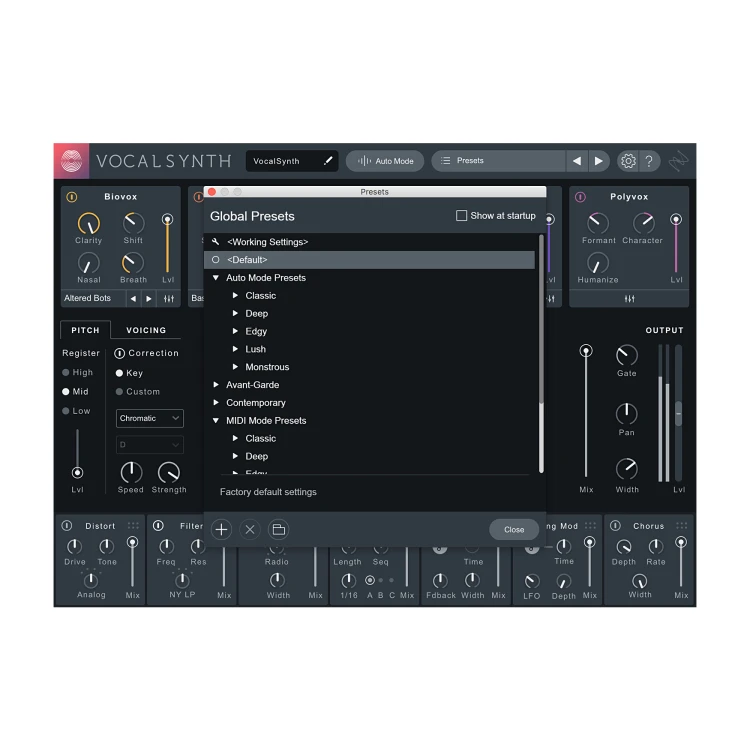The image size is (750, 750).
Task: Click the Output Gate knob
Action: click(x=627, y=355)
